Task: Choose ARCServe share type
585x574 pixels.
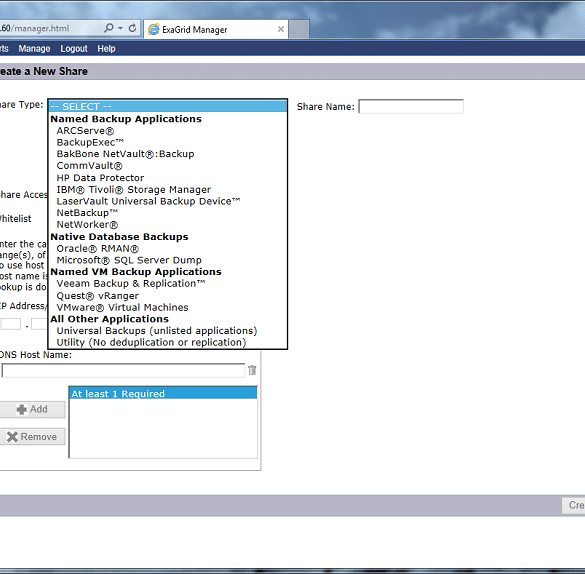Action: point(168,131)
